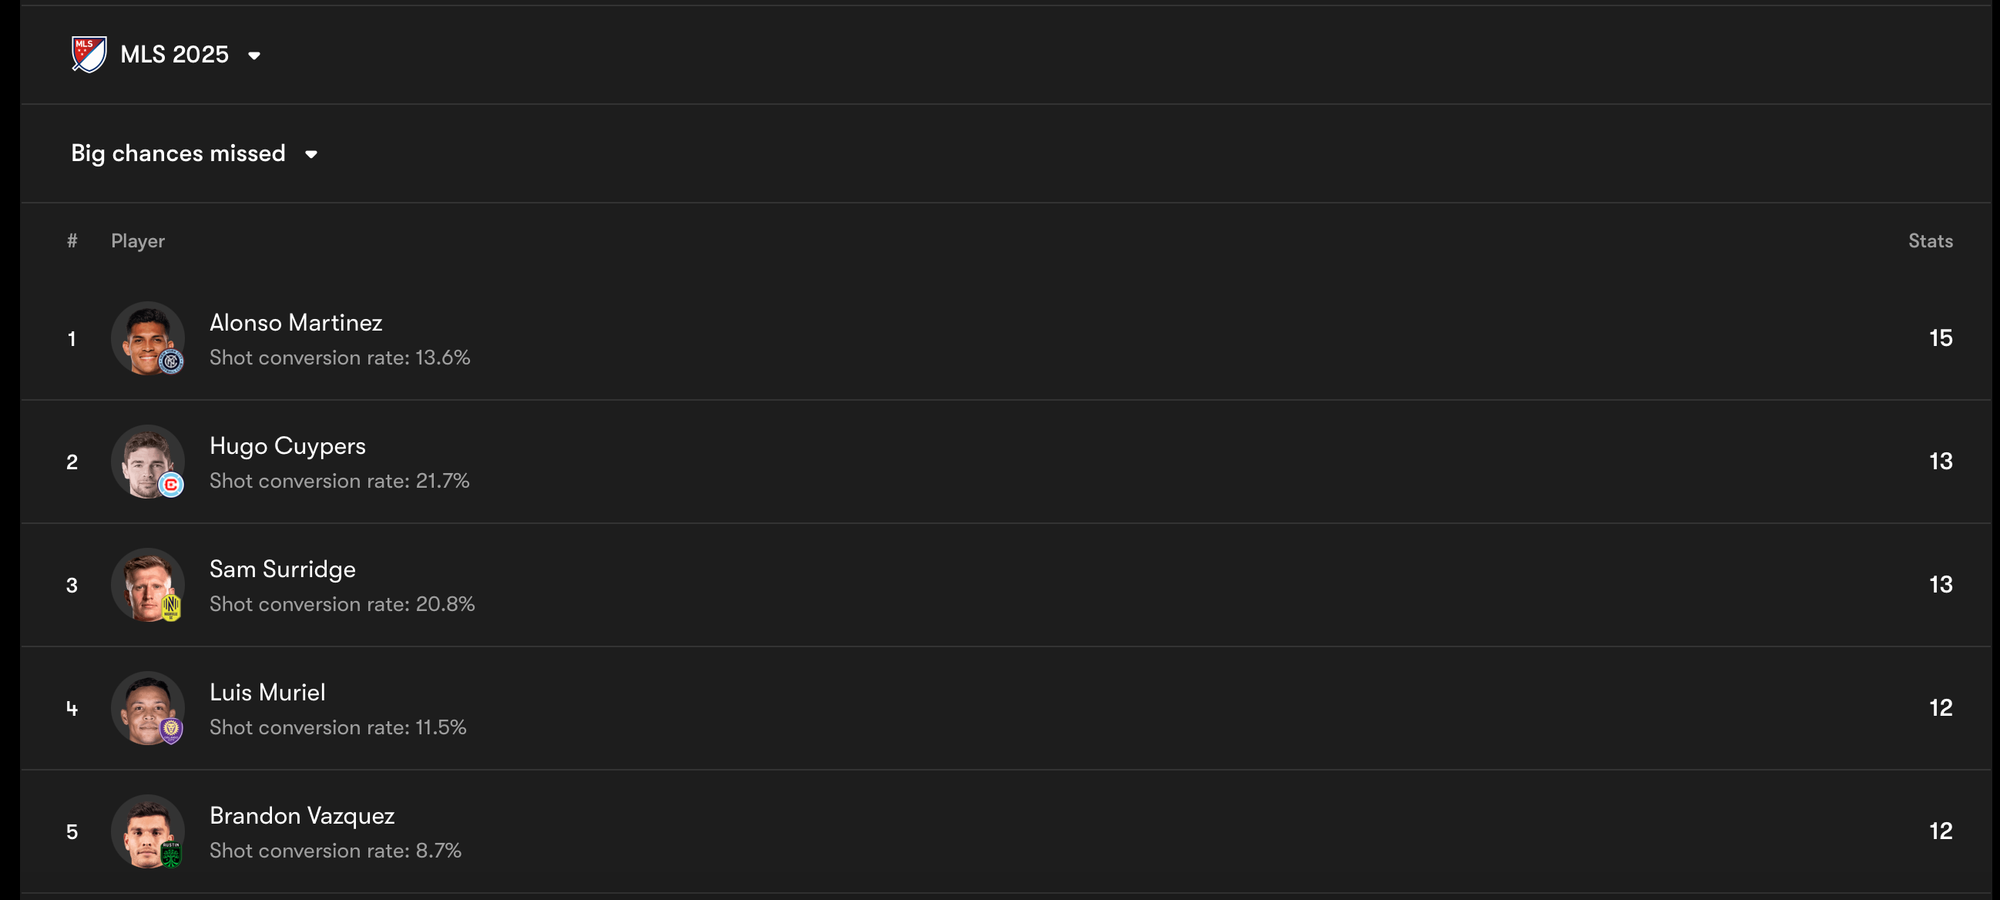The image size is (2000, 900).
Task: Go to Luis Muriel's profile via name
Action: pos(267,692)
